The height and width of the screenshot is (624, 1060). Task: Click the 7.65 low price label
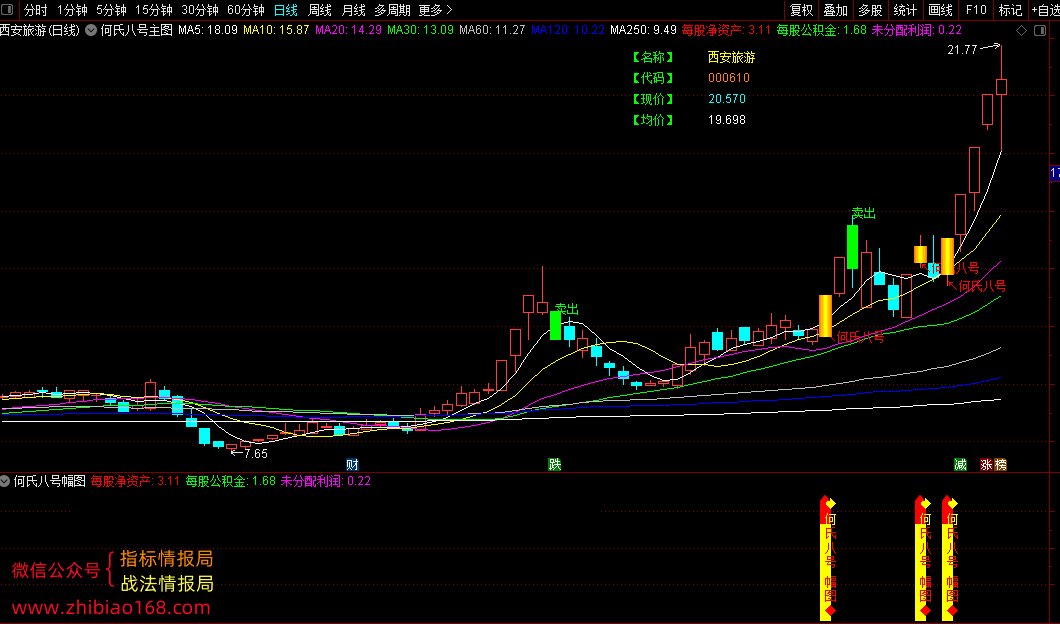click(256, 454)
